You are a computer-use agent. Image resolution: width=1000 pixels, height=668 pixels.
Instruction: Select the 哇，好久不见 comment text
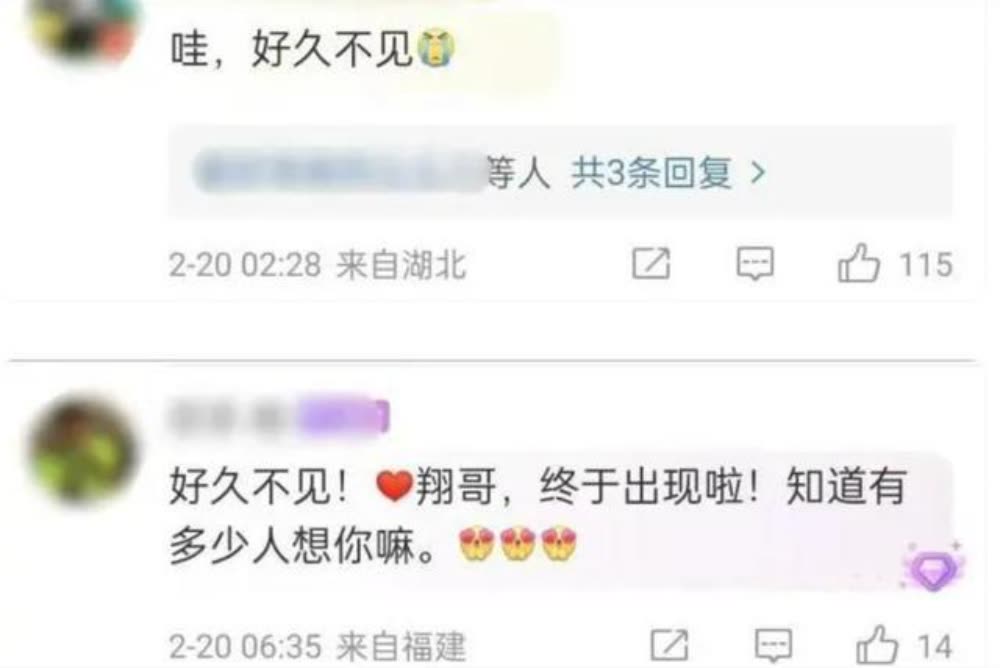point(312,48)
